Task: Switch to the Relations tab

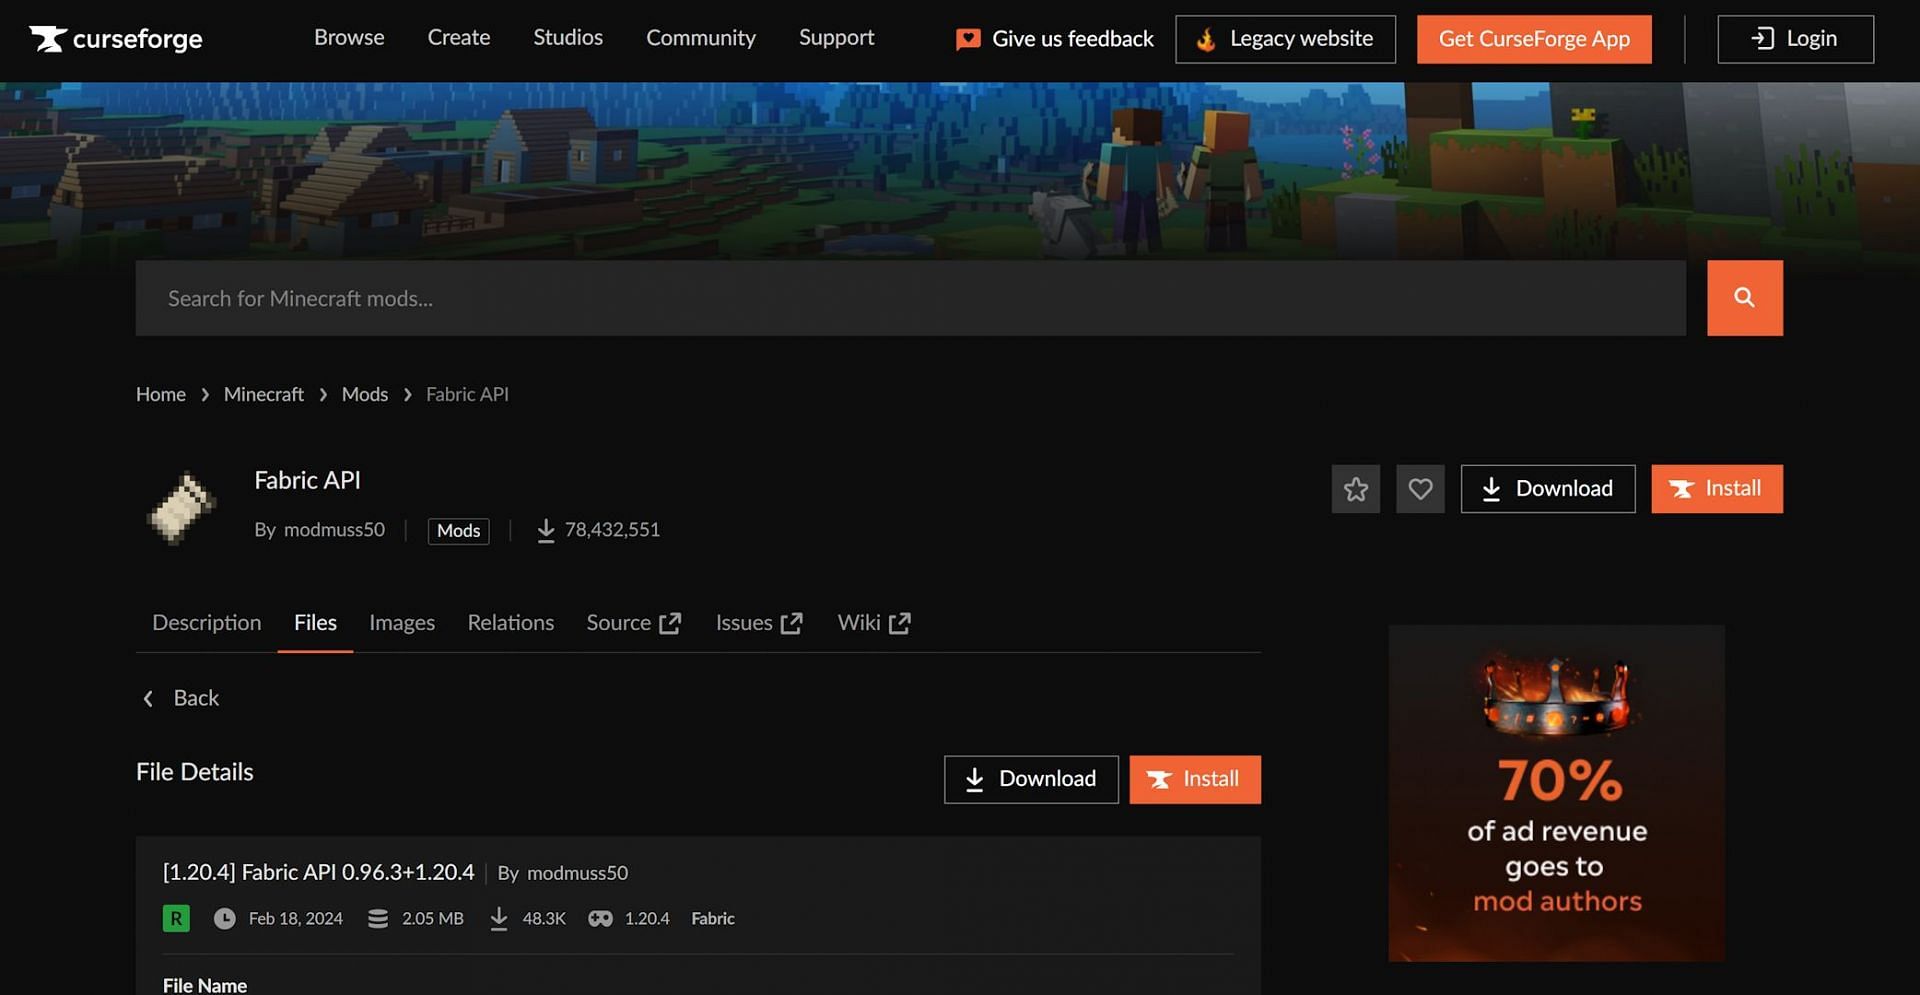Action: coord(510,623)
